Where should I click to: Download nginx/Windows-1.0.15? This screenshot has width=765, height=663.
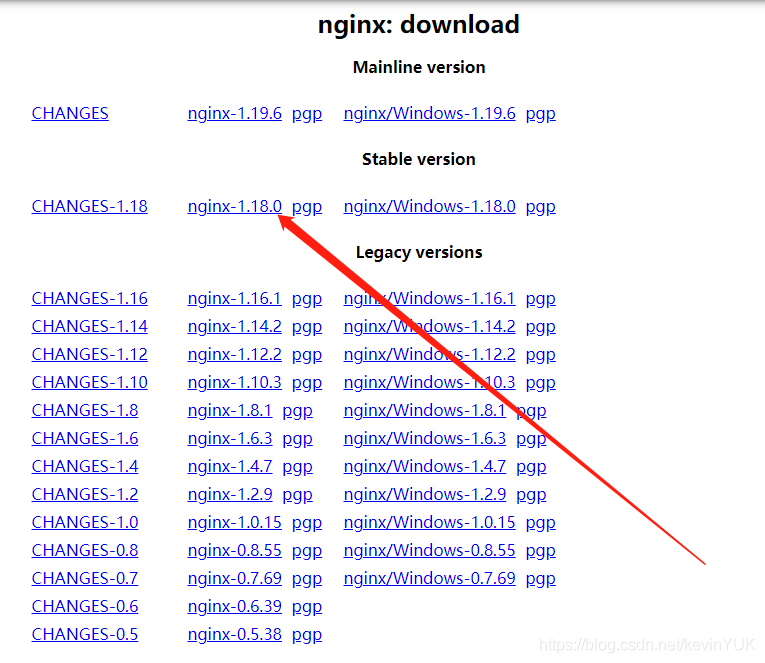pos(429,522)
